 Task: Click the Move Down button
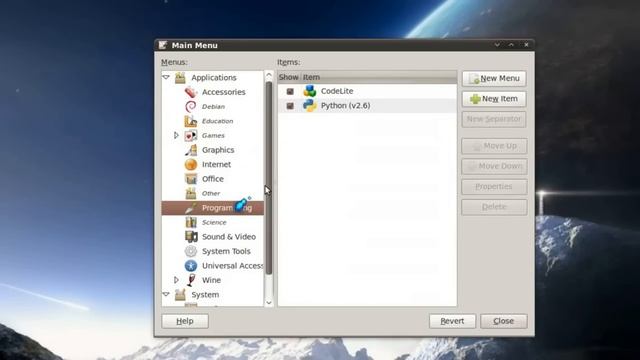click(x=494, y=166)
